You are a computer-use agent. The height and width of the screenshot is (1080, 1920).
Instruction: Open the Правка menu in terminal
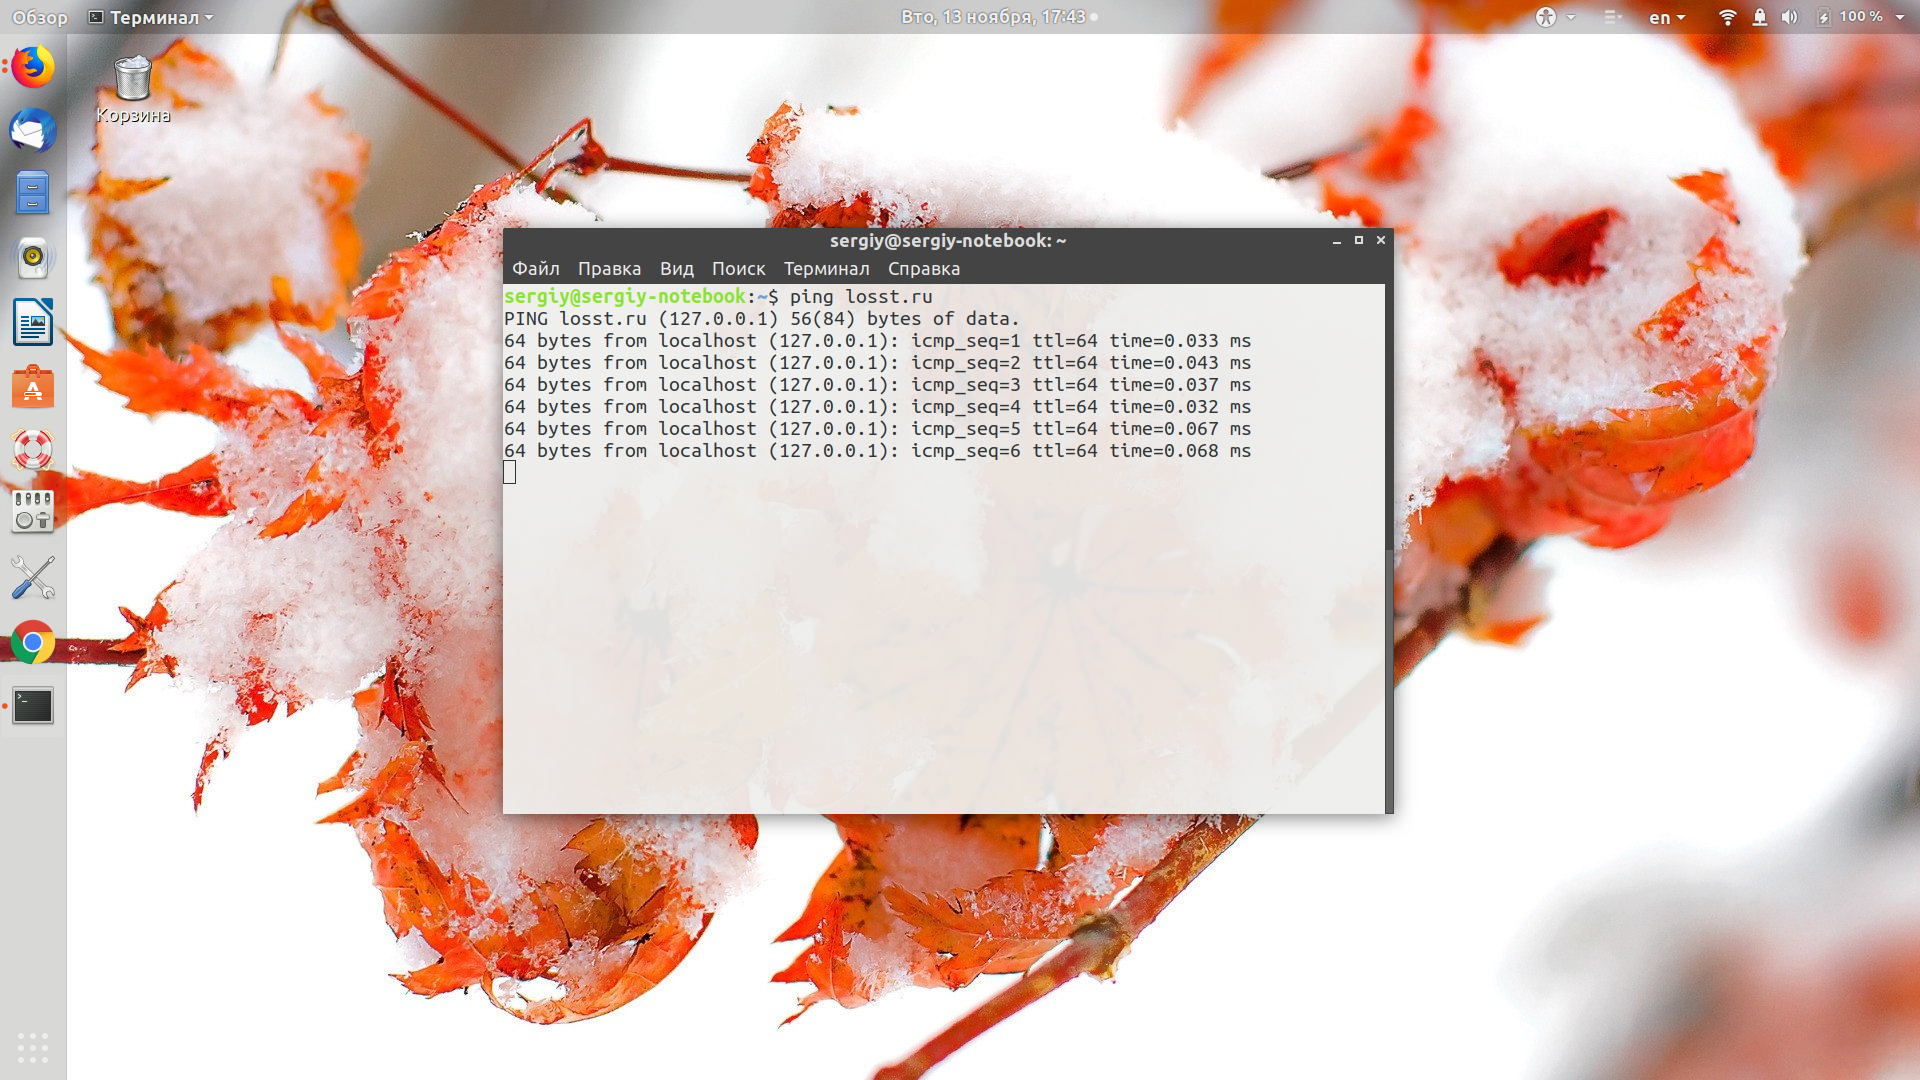tap(609, 268)
